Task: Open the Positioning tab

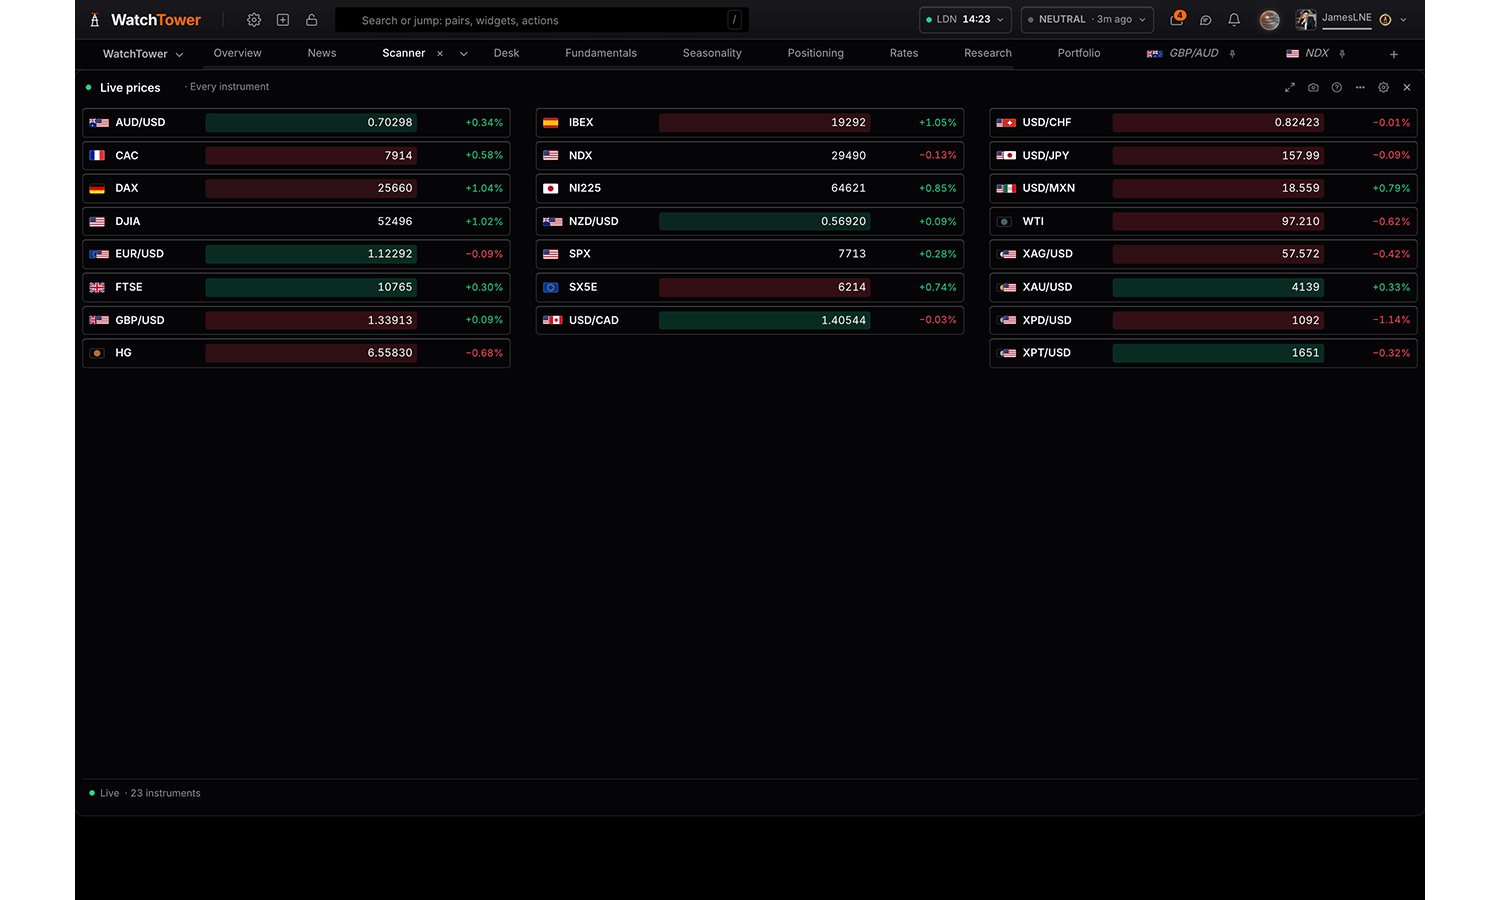Action: click(x=816, y=54)
